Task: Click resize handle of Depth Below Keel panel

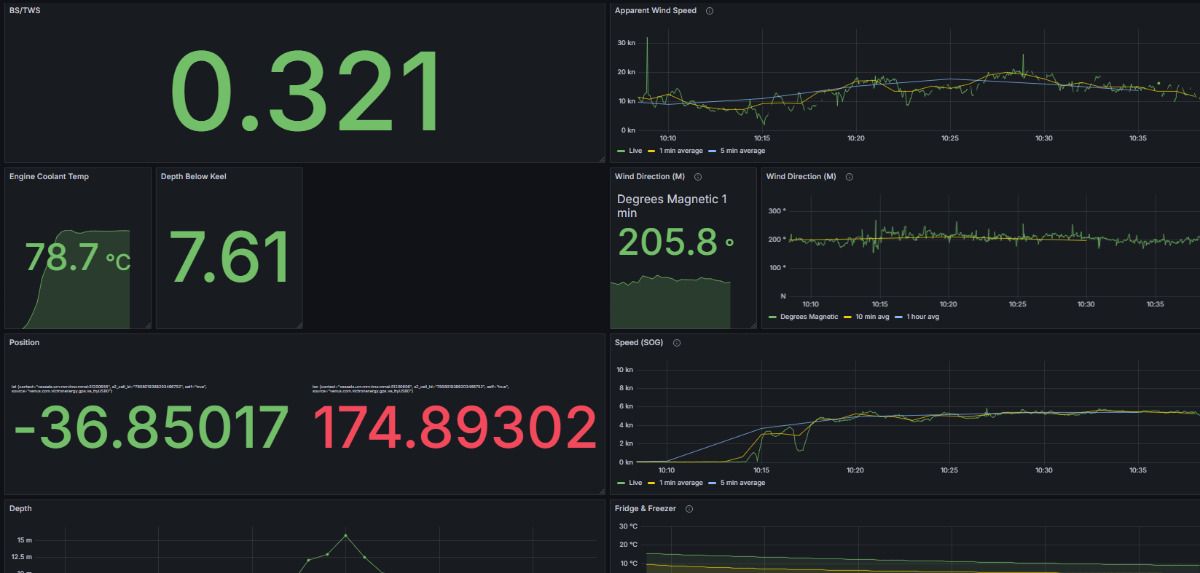Action: (x=298, y=325)
